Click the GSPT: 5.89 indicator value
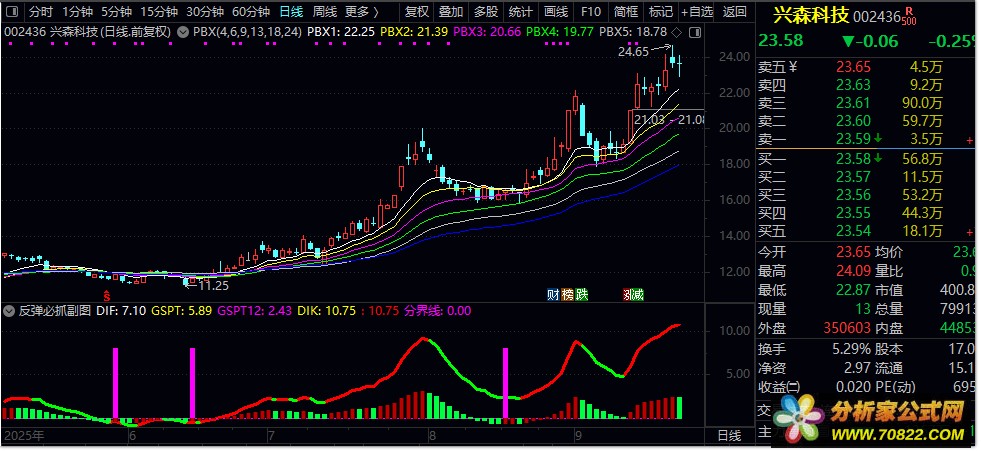 181,310
